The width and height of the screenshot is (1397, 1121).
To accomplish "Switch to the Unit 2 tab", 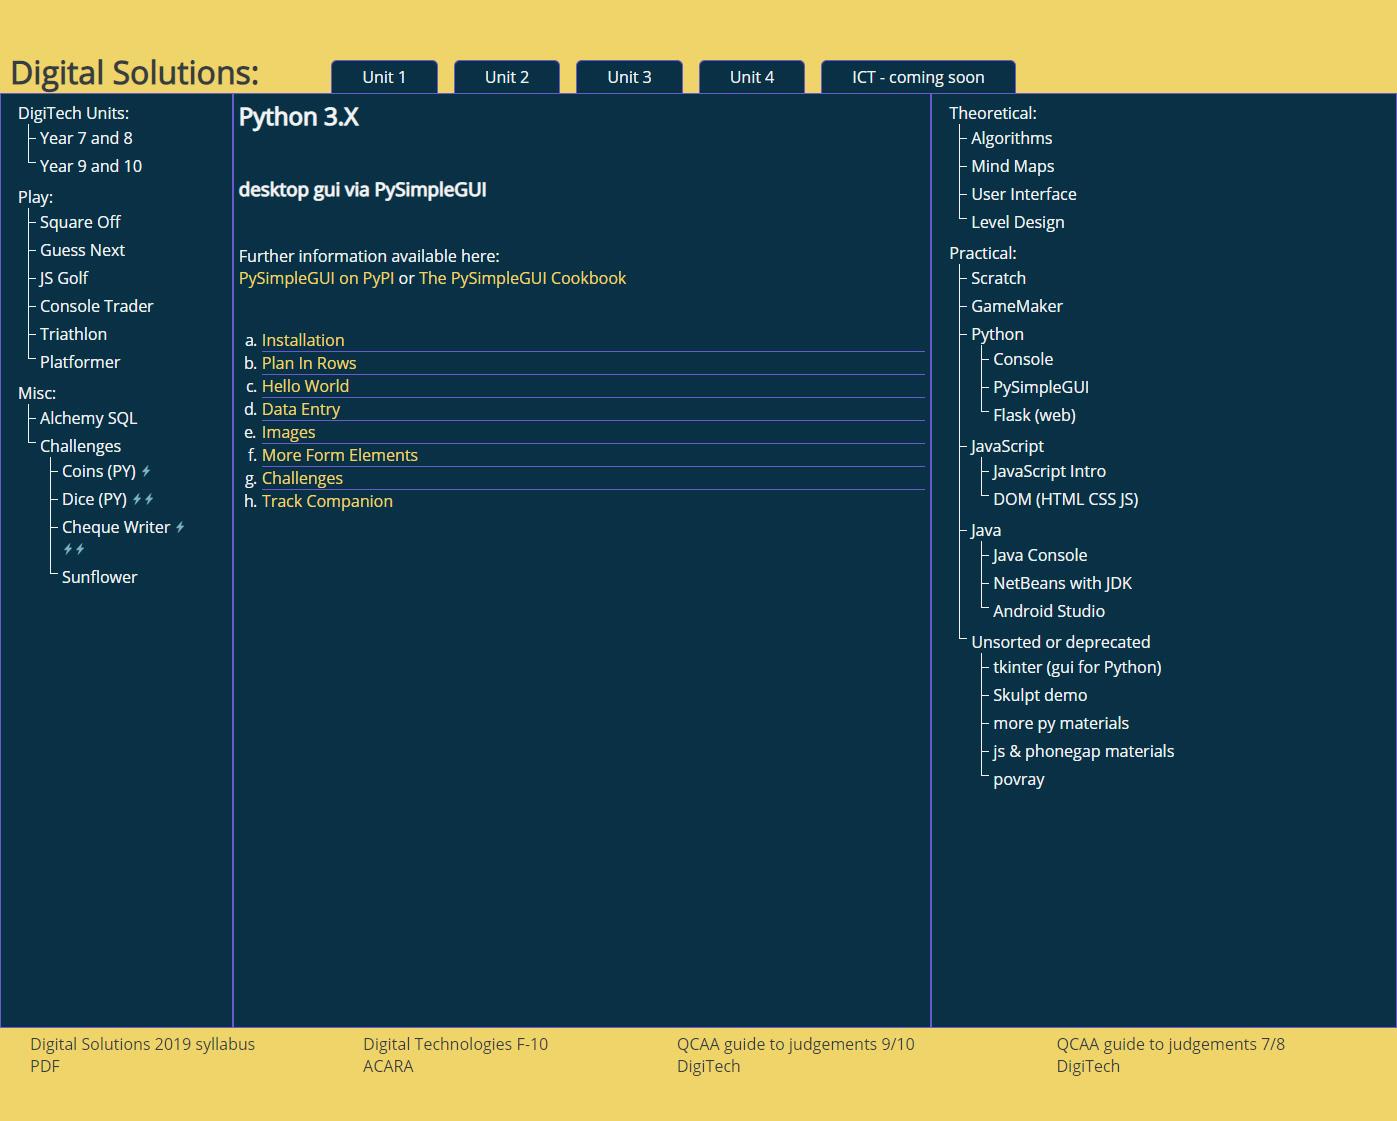I will click(x=507, y=77).
